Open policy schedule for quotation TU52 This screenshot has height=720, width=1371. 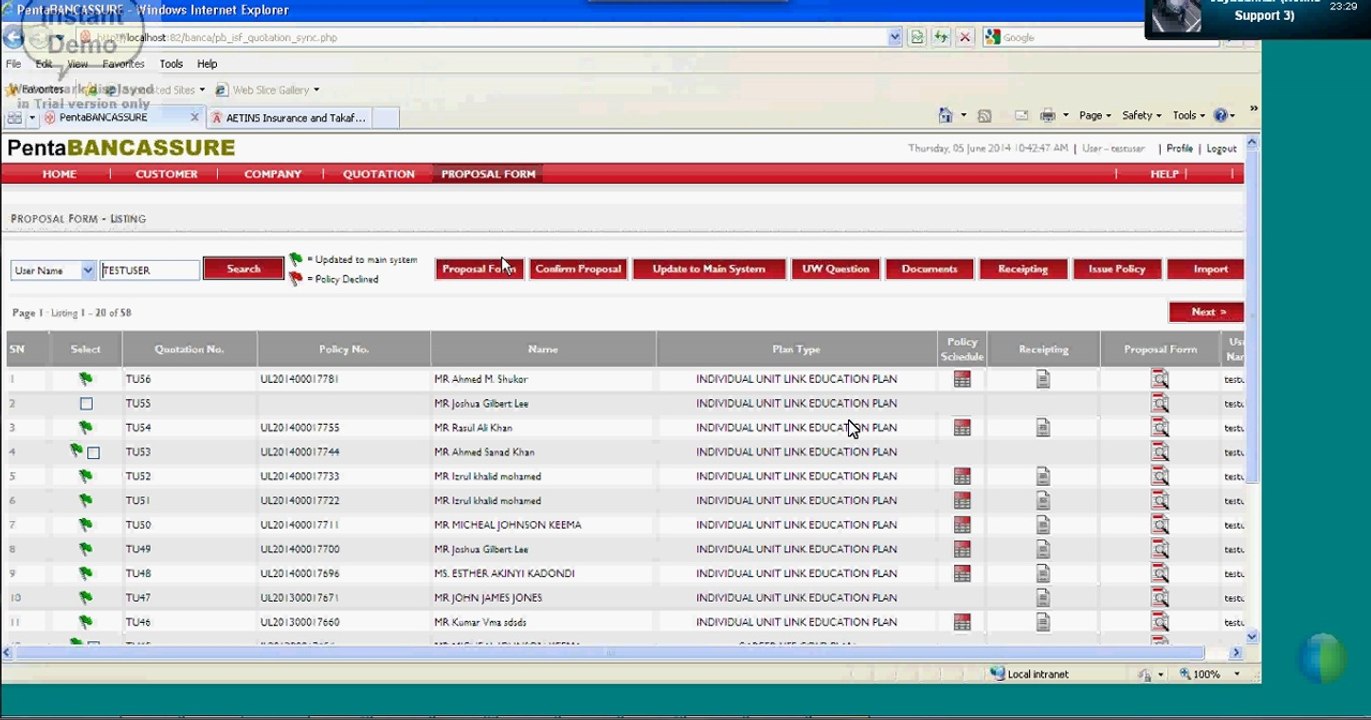(x=962, y=476)
